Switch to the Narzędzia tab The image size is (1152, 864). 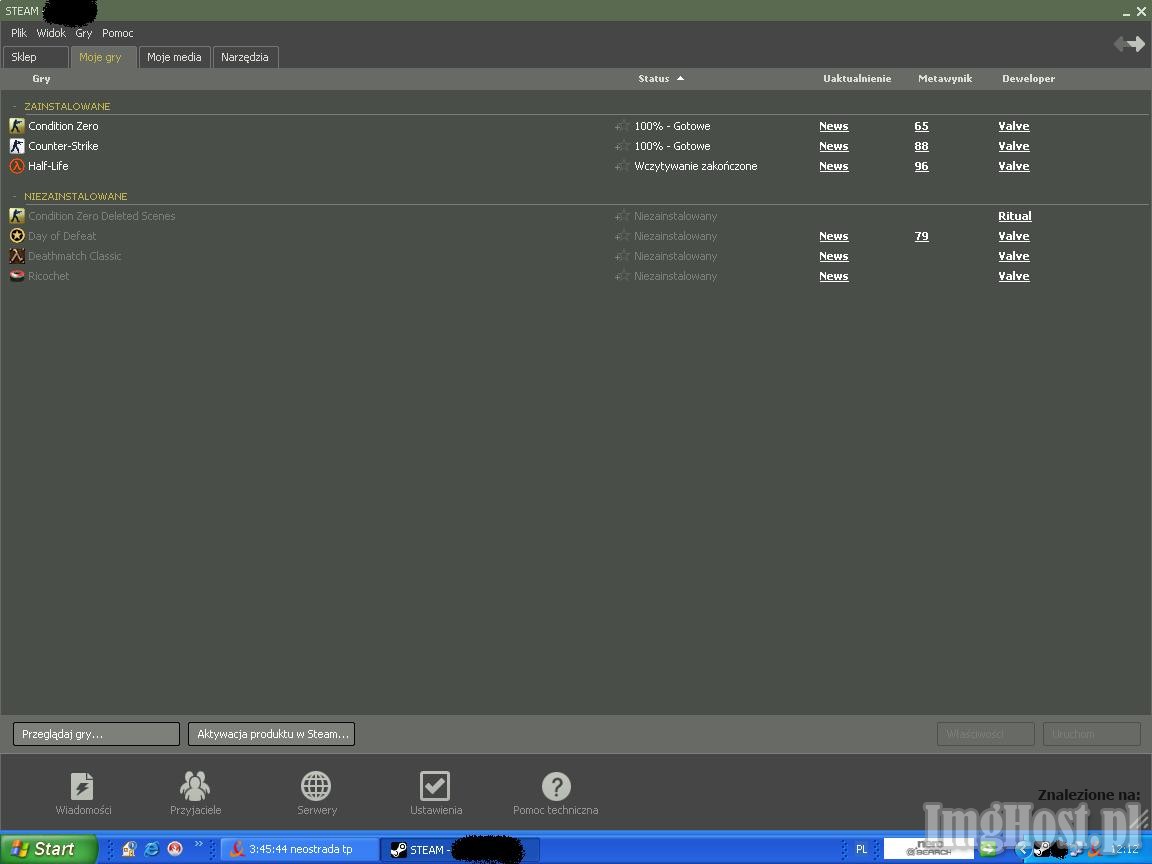point(245,57)
